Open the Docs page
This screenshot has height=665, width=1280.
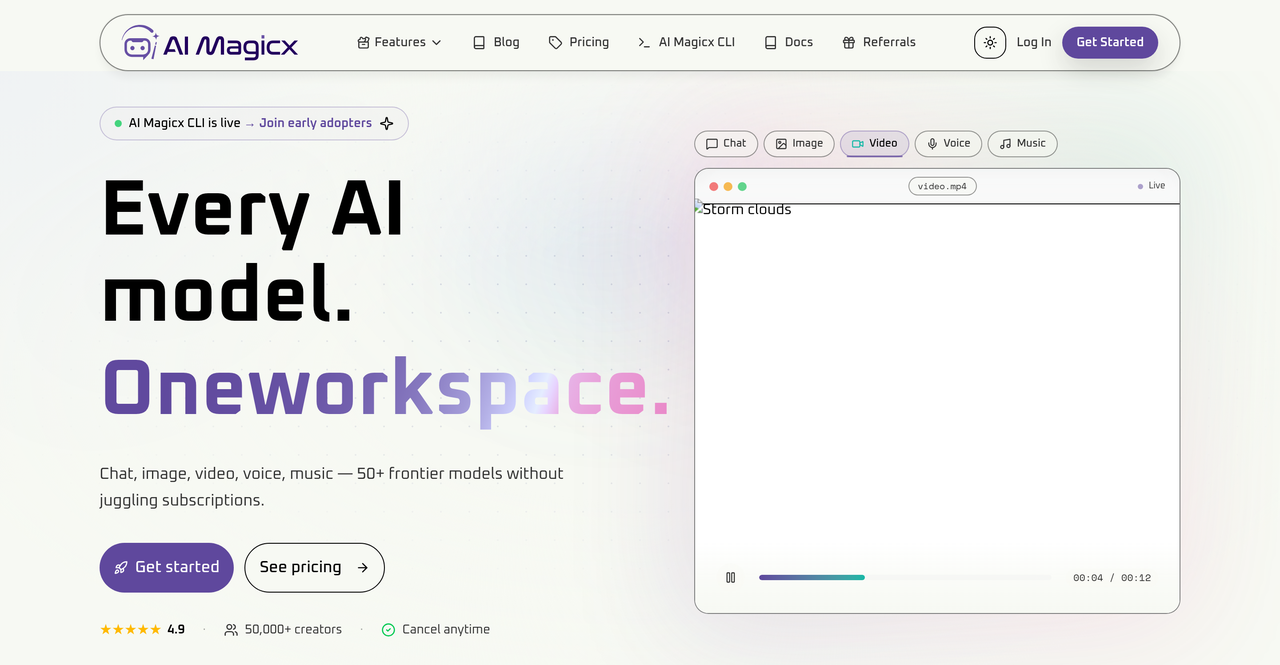[x=788, y=42]
